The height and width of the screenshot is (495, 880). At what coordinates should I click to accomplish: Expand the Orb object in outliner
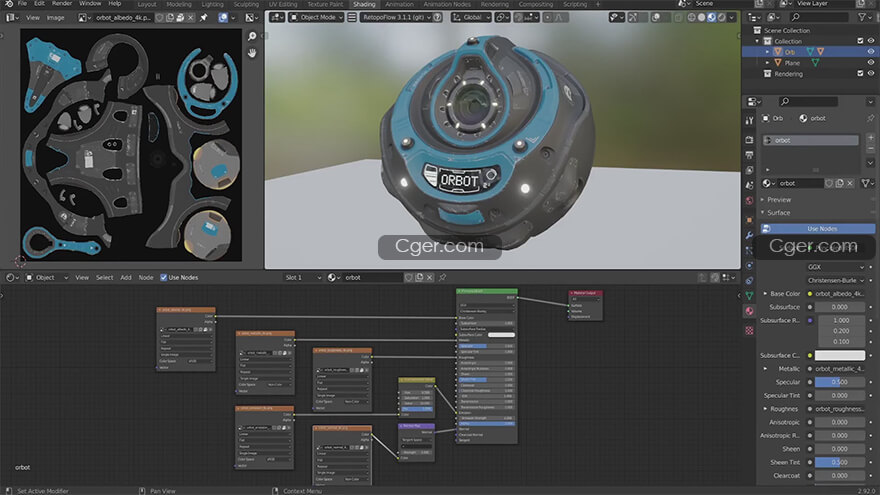(x=768, y=52)
